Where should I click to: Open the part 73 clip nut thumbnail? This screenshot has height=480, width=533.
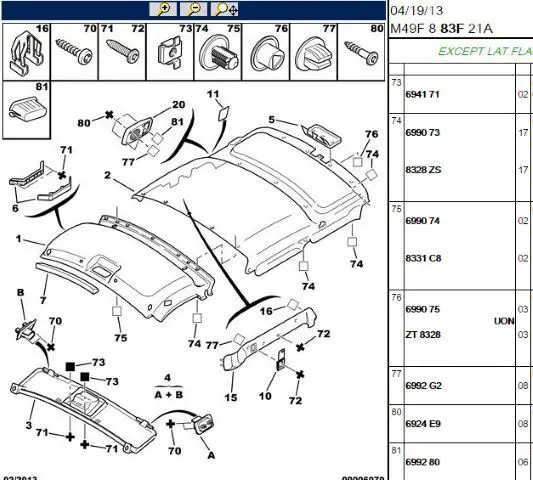tap(170, 52)
